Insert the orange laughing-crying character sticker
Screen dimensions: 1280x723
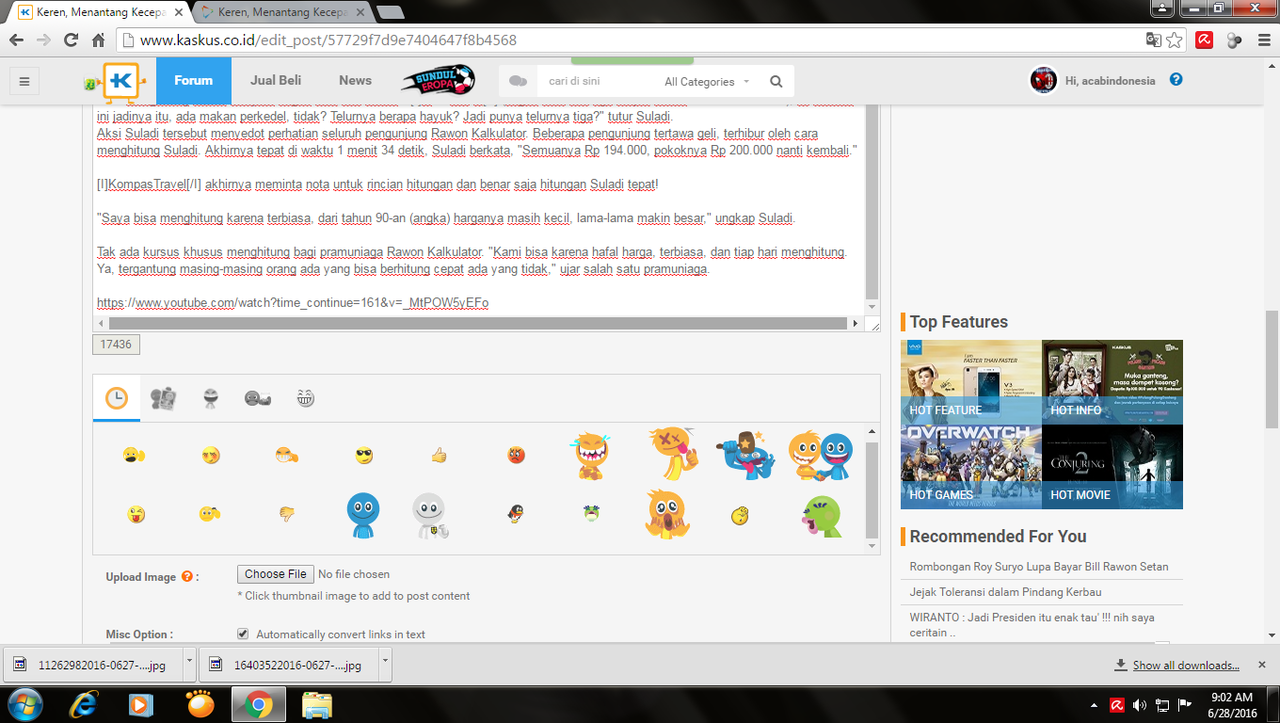point(591,455)
